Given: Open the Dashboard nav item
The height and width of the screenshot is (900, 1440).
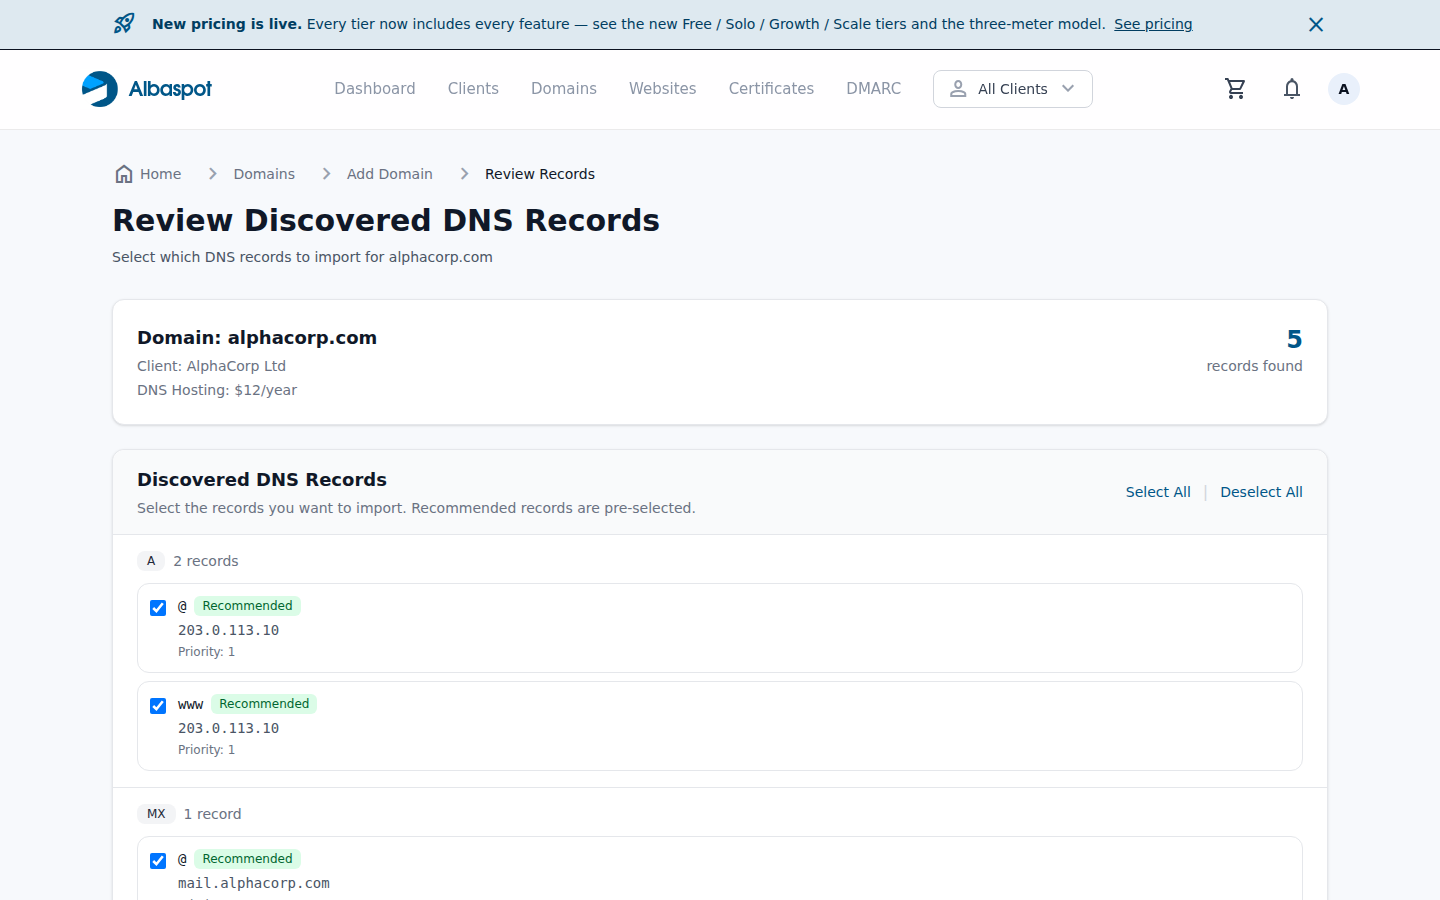Looking at the screenshot, I should coord(375,89).
